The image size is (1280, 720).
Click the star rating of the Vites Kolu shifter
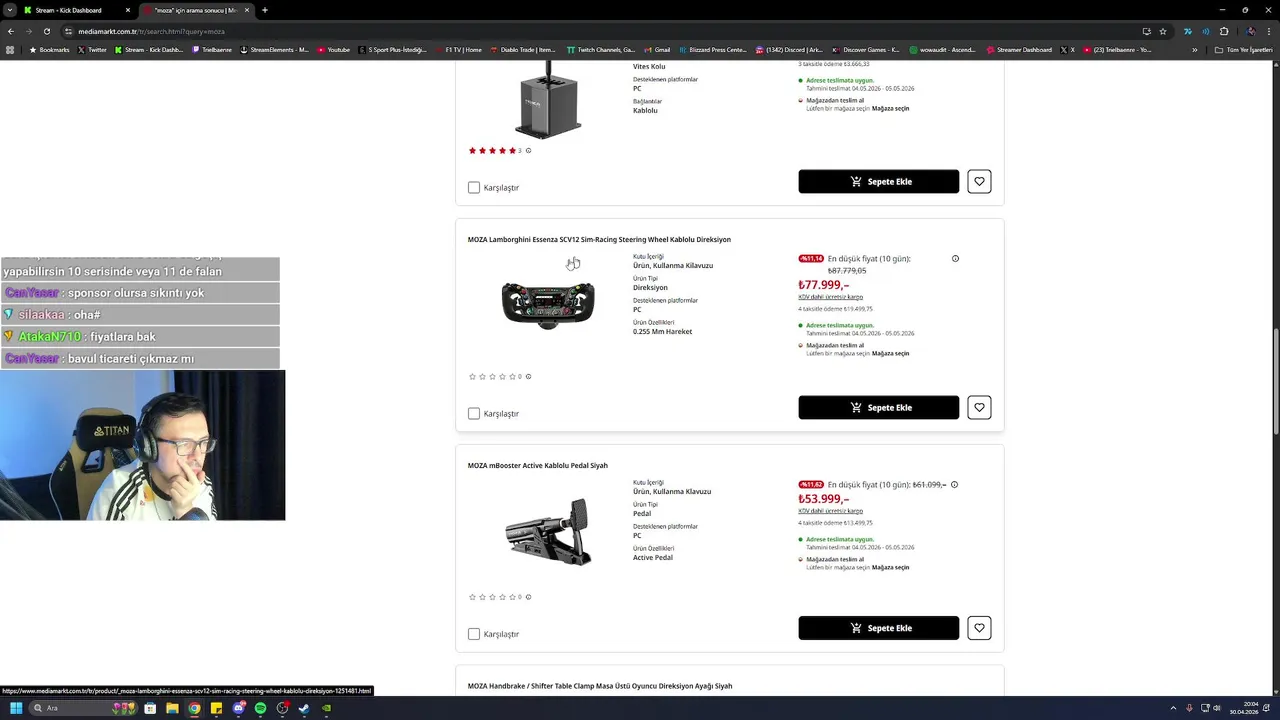[x=492, y=151]
